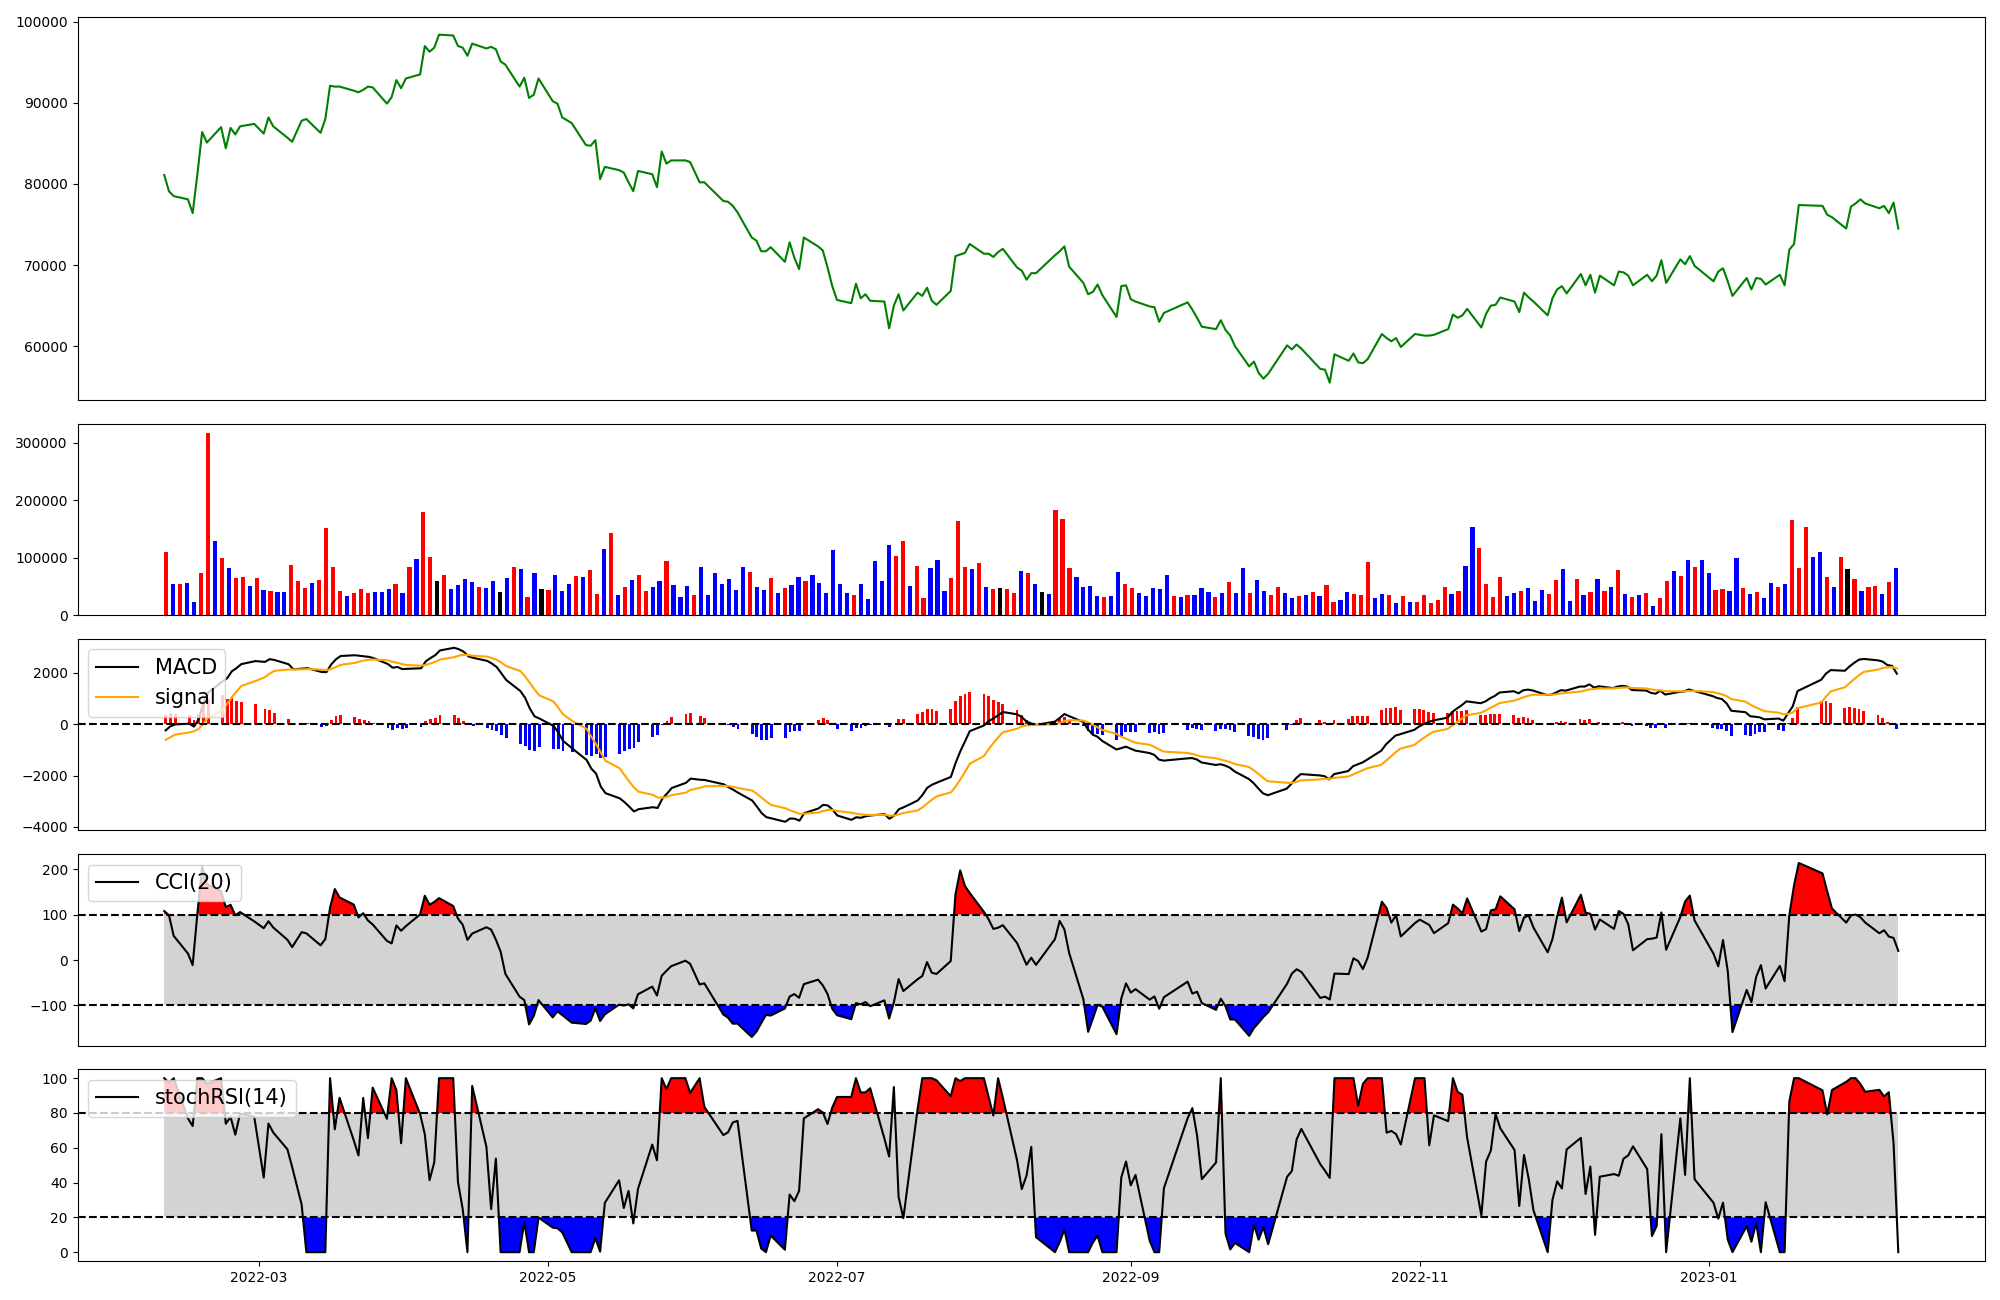Image resolution: width=2000 pixels, height=1300 pixels.
Task: Click the 100000 price axis label
Action: point(42,22)
